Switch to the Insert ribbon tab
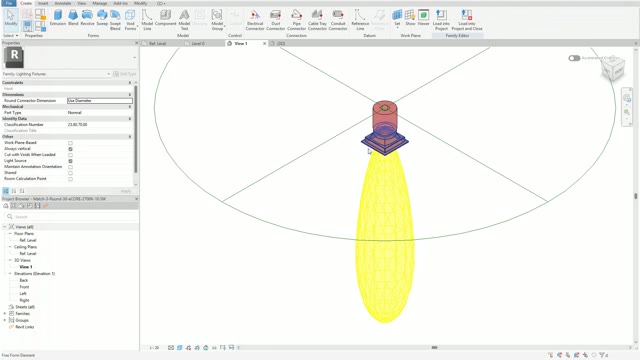This screenshot has width=640, height=360. (43, 3)
